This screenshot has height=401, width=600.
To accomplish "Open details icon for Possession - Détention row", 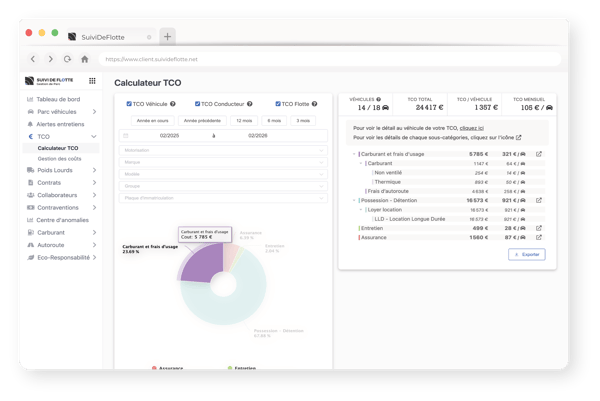I will pos(539,200).
